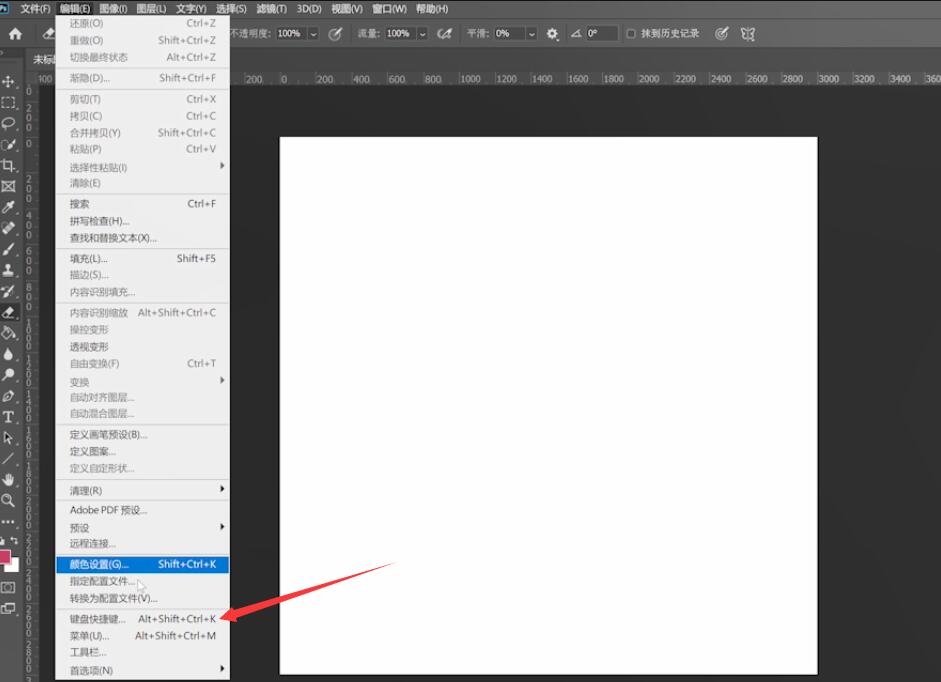The width and height of the screenshot is (941, 682).
Task: Choose Adobe PDF Presets entry
Action: [142, 510]
